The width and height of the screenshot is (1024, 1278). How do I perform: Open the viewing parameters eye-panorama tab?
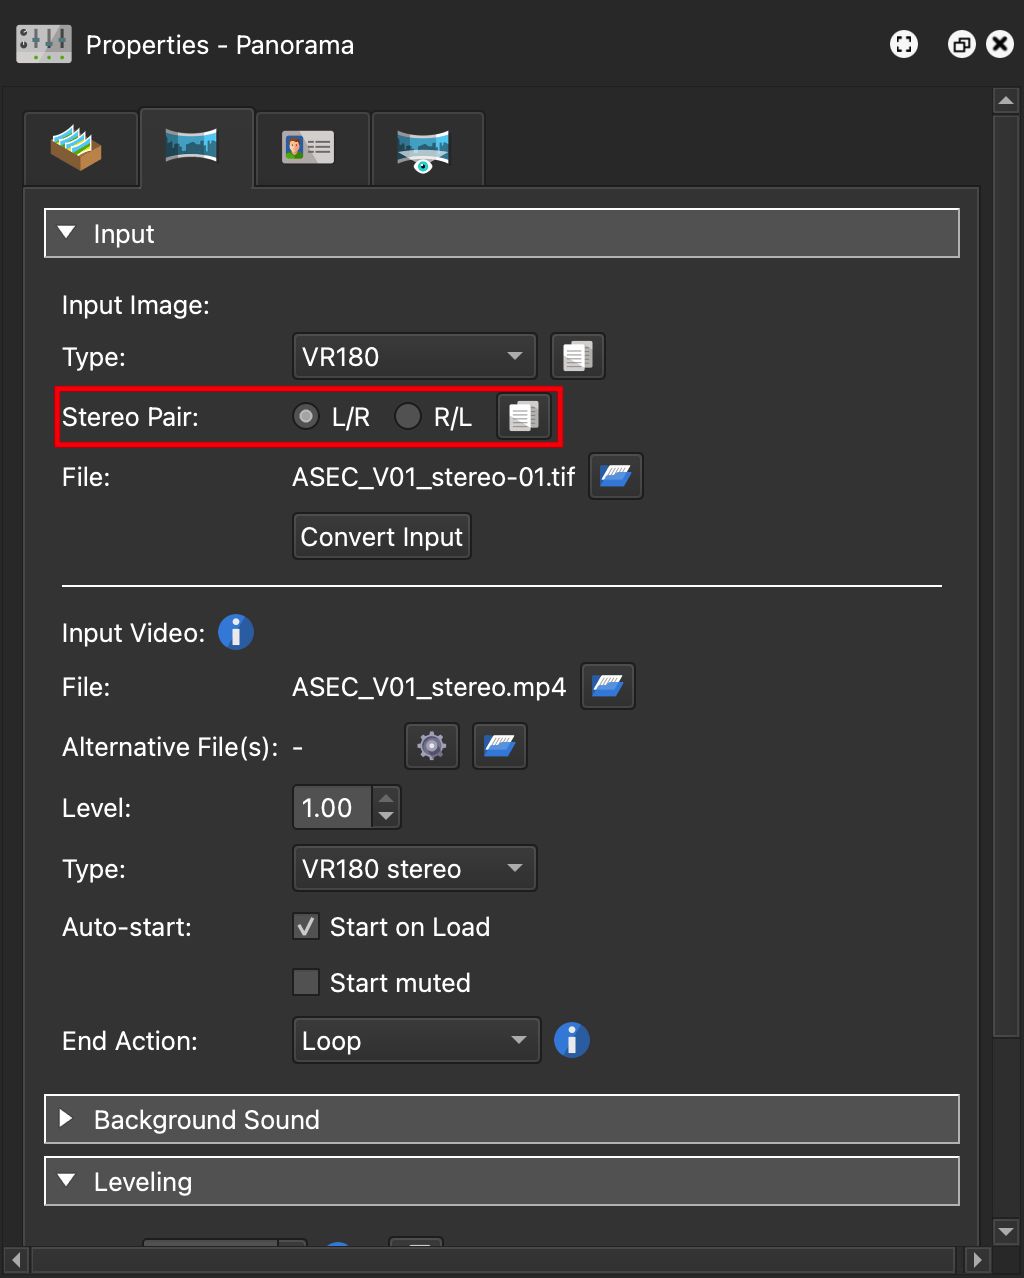coord(427,147)
